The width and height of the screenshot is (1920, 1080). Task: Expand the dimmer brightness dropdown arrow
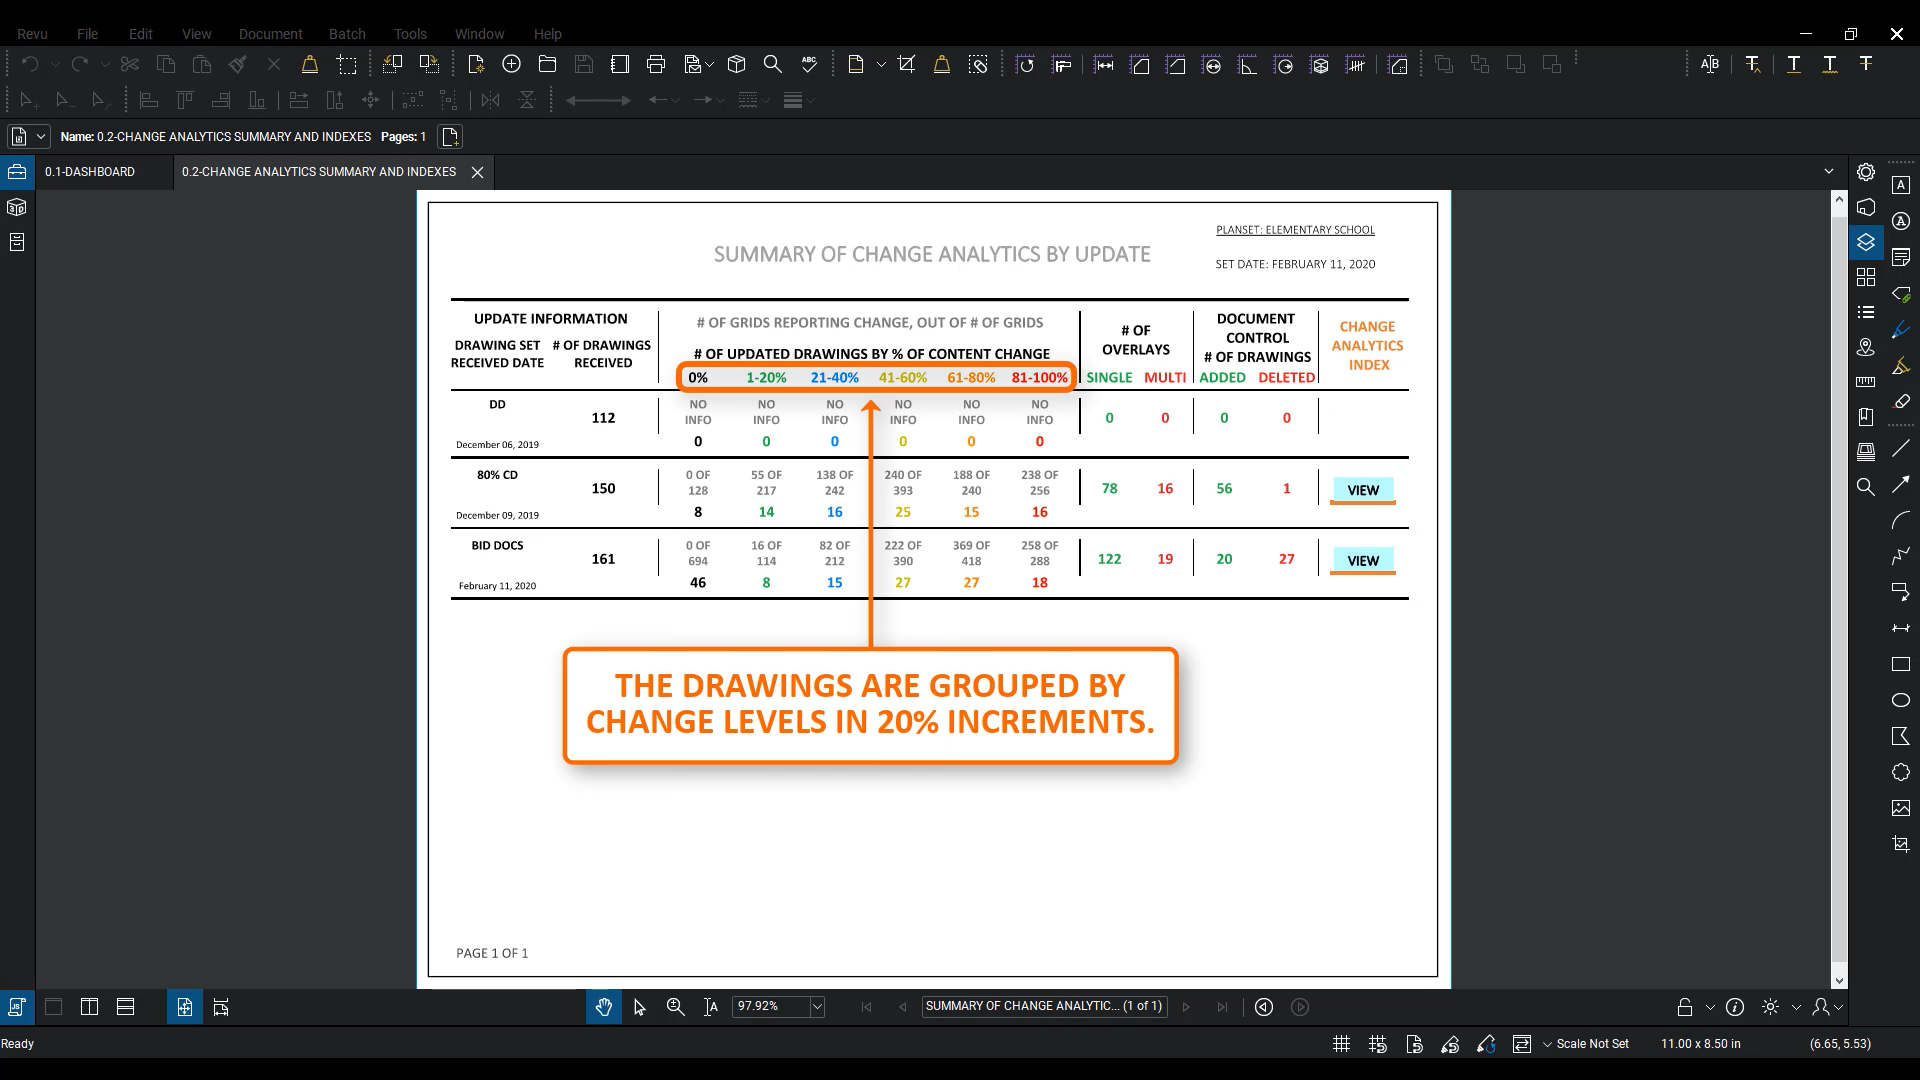(1796, 1007)
